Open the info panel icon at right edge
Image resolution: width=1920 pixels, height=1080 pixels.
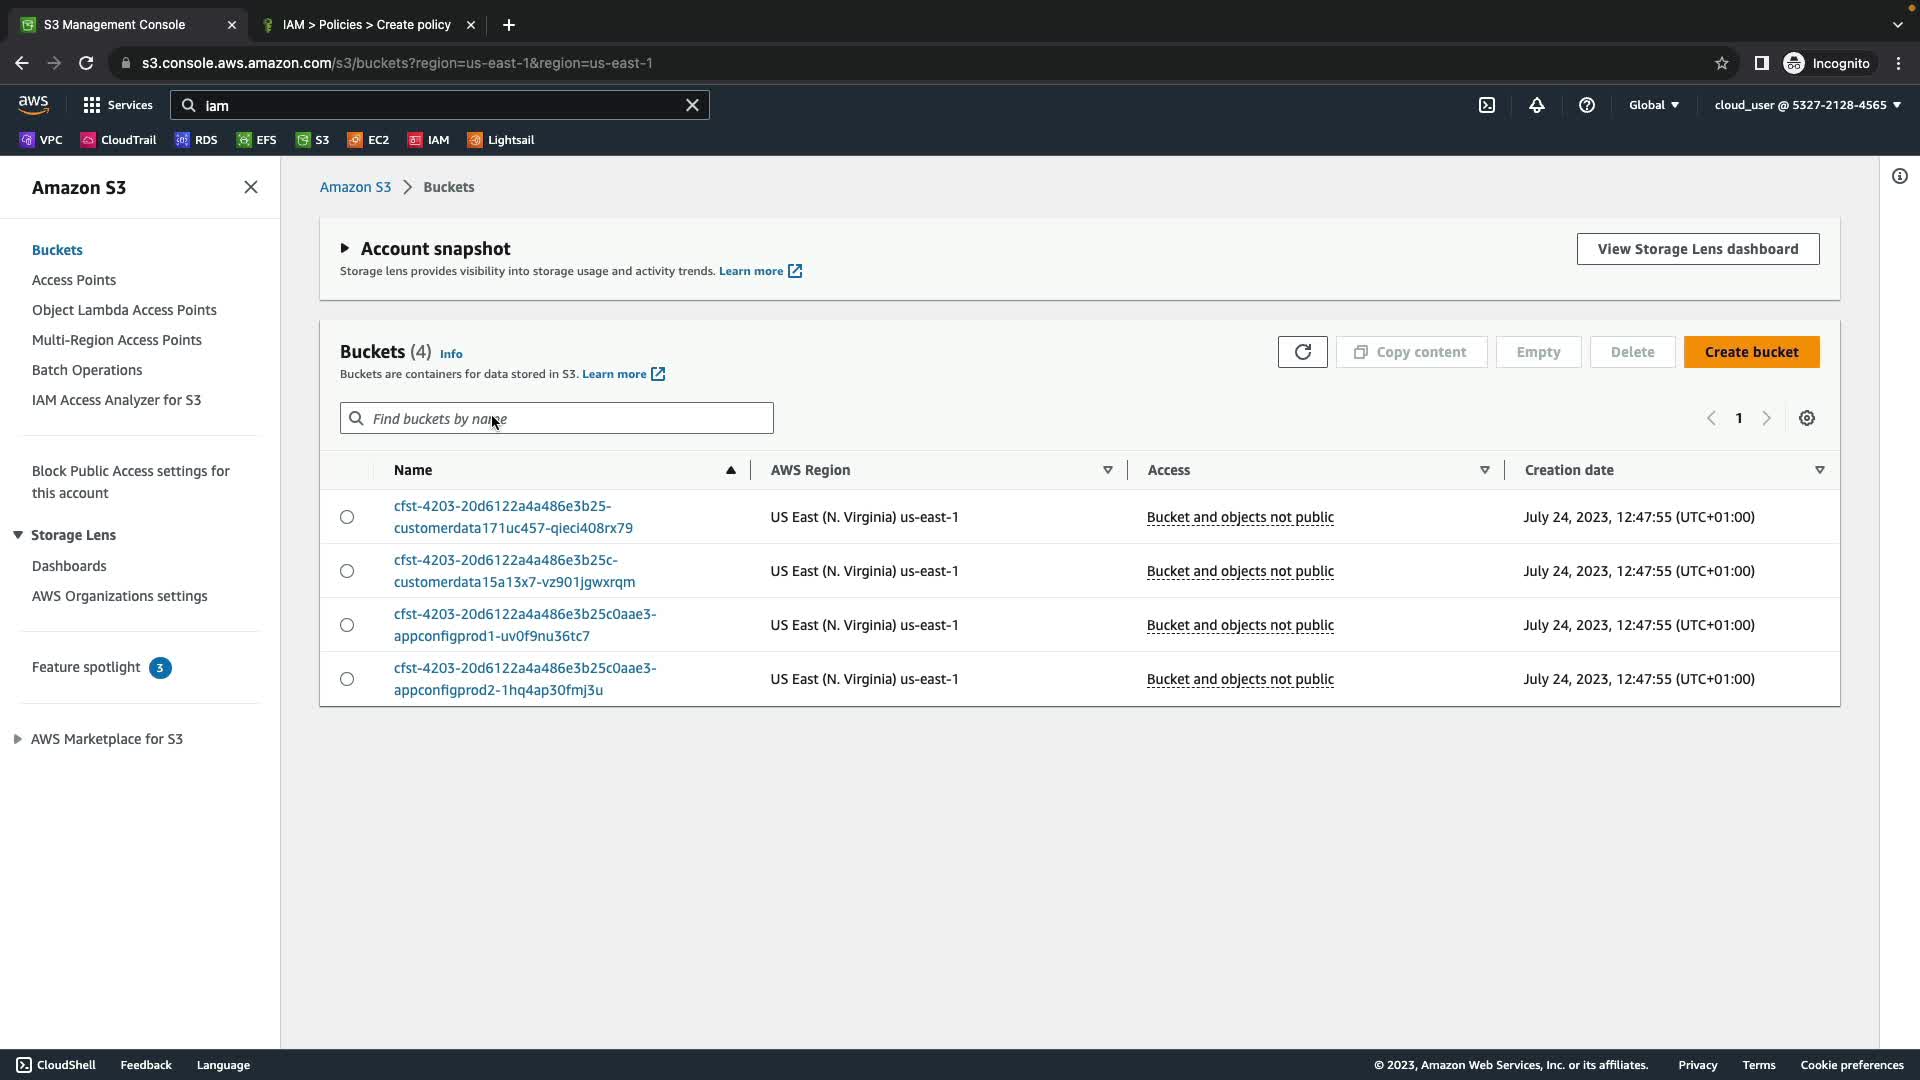coord(1899,177)
